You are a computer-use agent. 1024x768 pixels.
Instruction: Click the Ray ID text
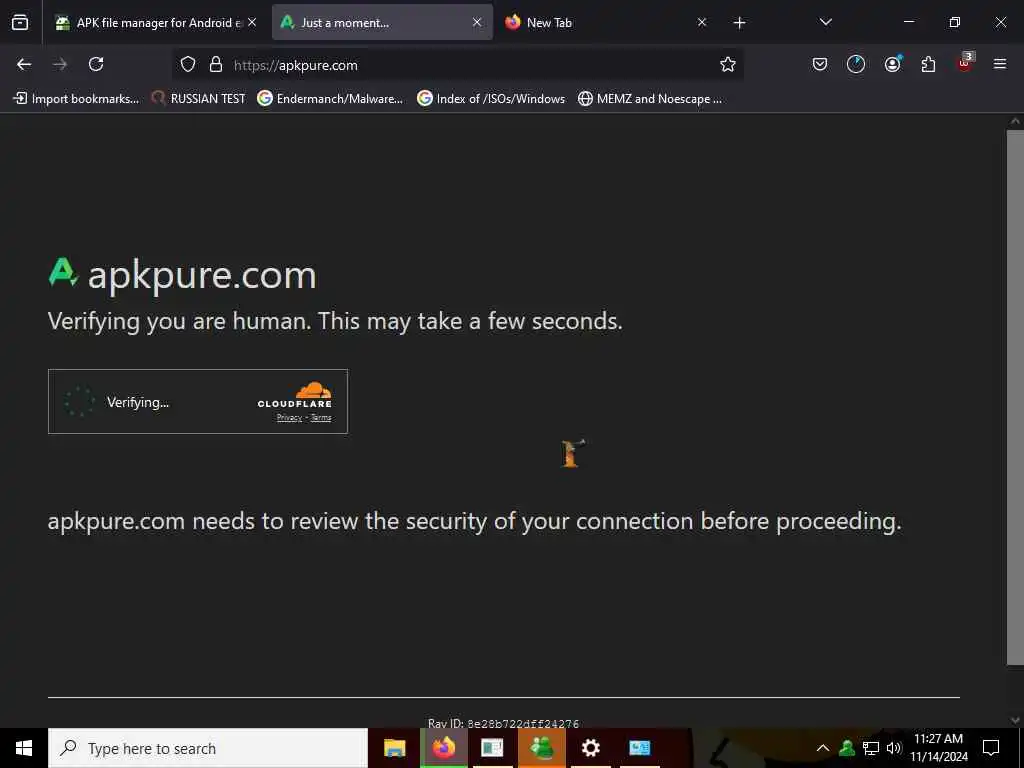pyautogui.click(x=504, y=724)
